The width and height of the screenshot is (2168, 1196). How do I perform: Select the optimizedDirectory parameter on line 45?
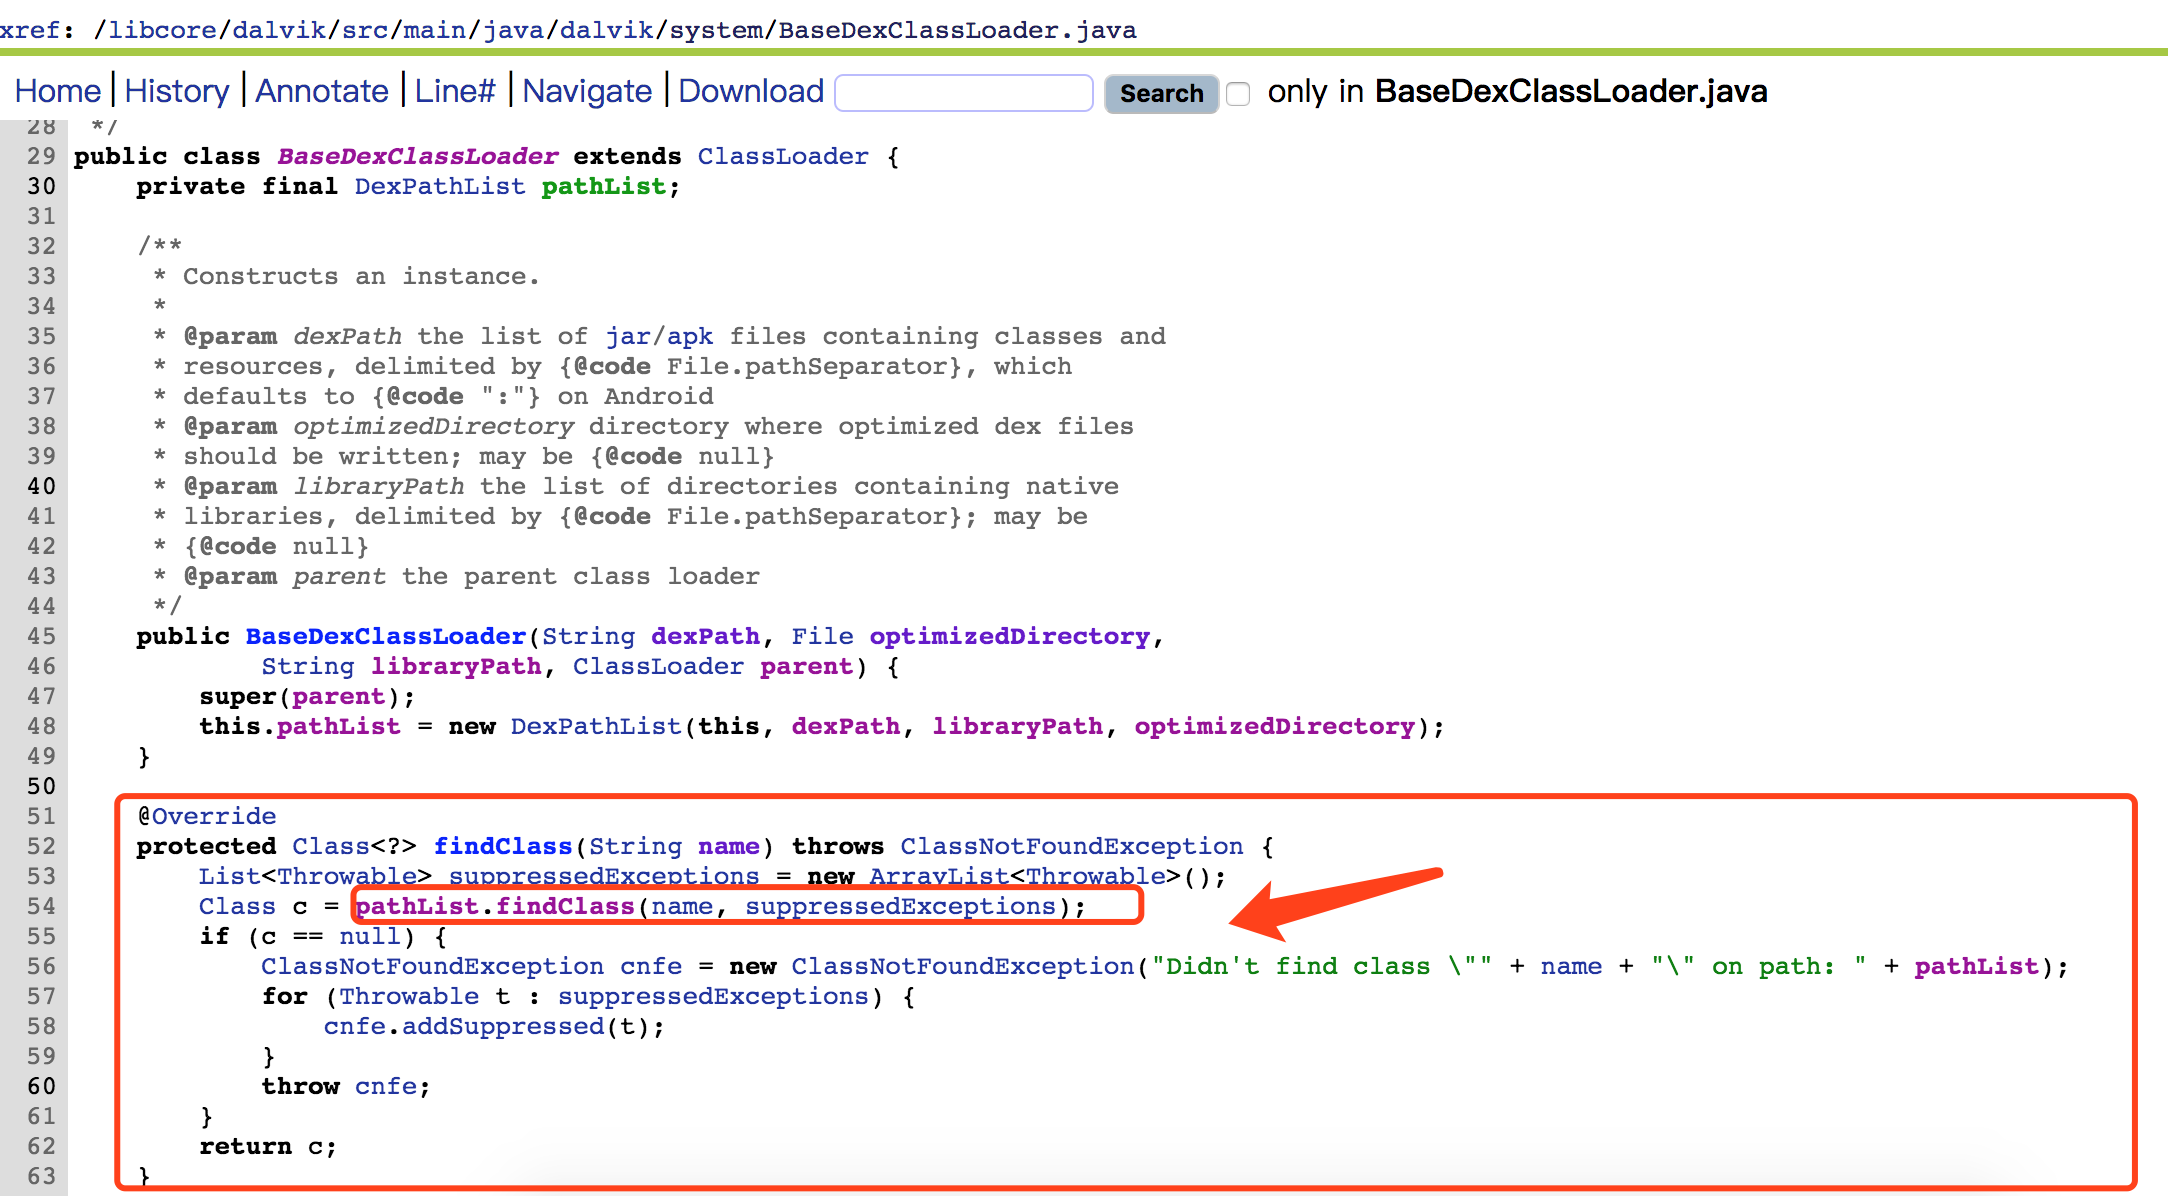point(1009,637)
